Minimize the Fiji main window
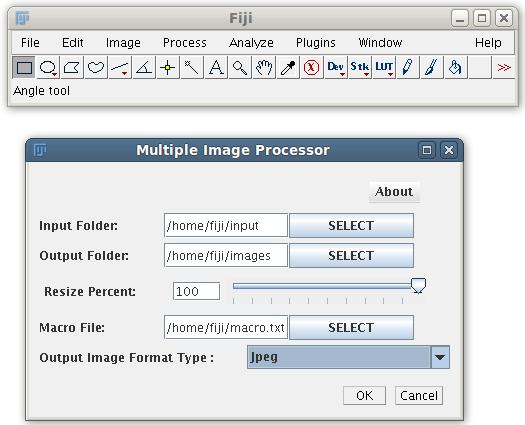The image size is (525, 425). click(x=460, y=18)
